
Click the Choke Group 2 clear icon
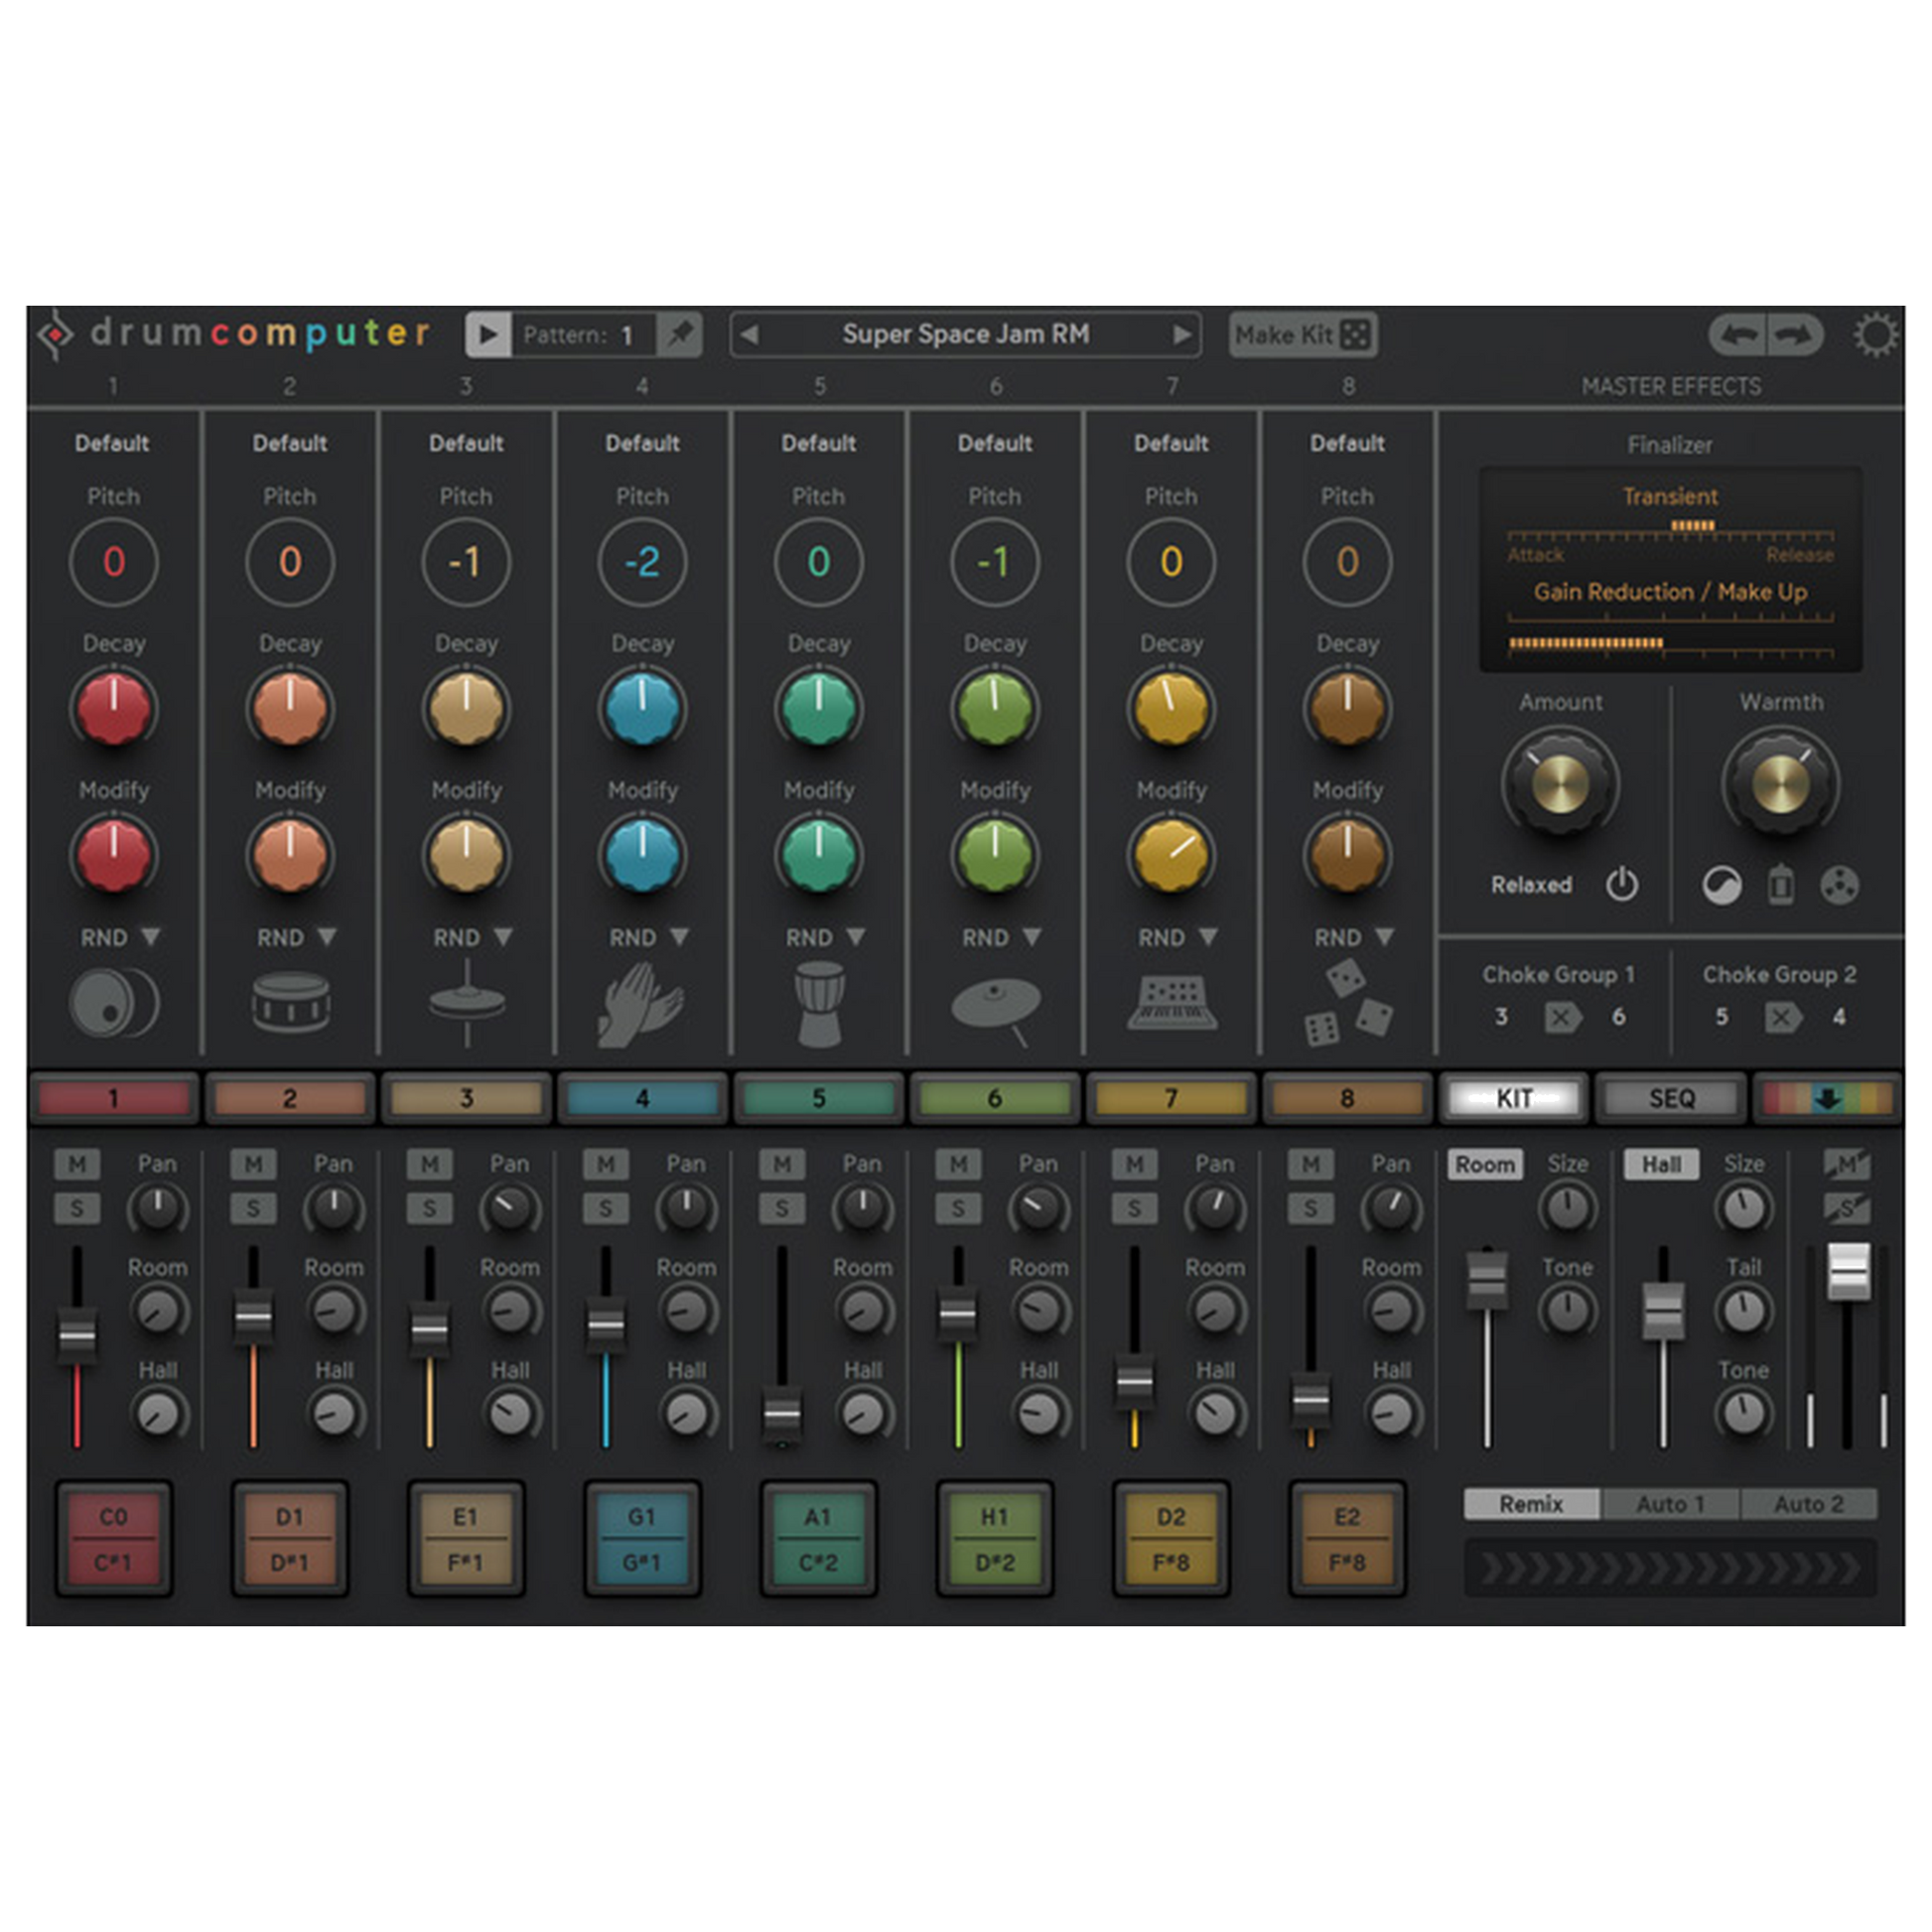point(1782,1018)
